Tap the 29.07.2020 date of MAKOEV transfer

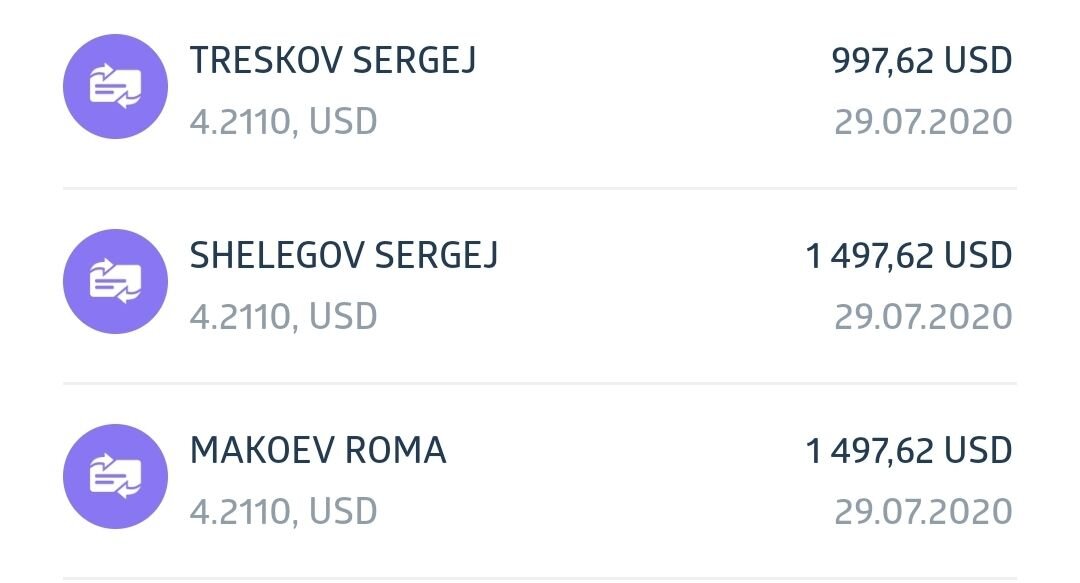click(923, 512)
